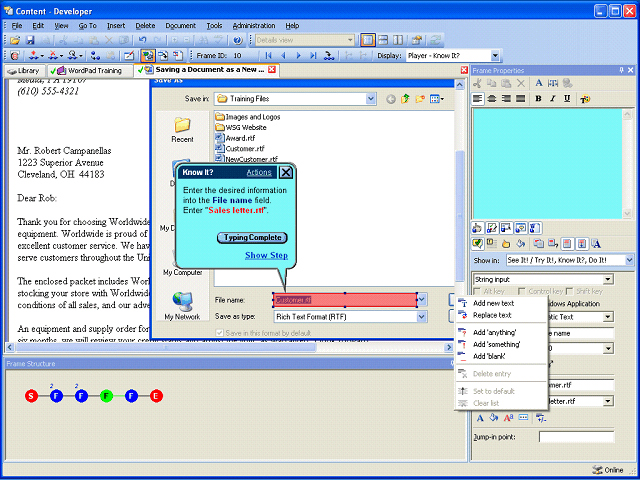
Task: Open the Details view dropdown in the toolbar
Action: pos(350,40)
